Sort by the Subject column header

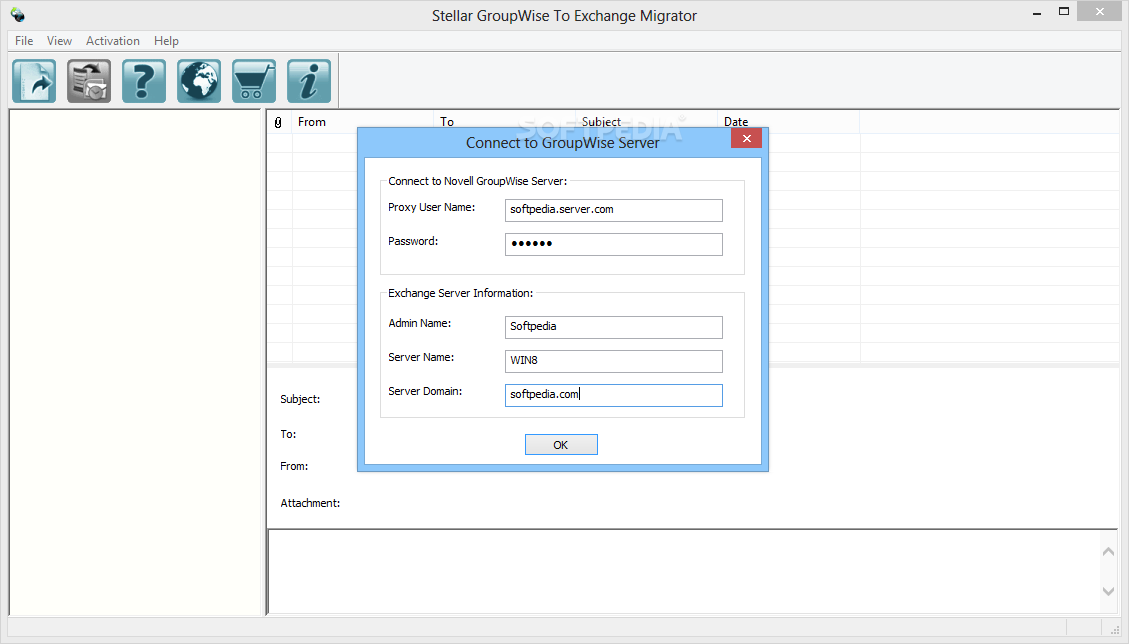(x=646, y=122)
